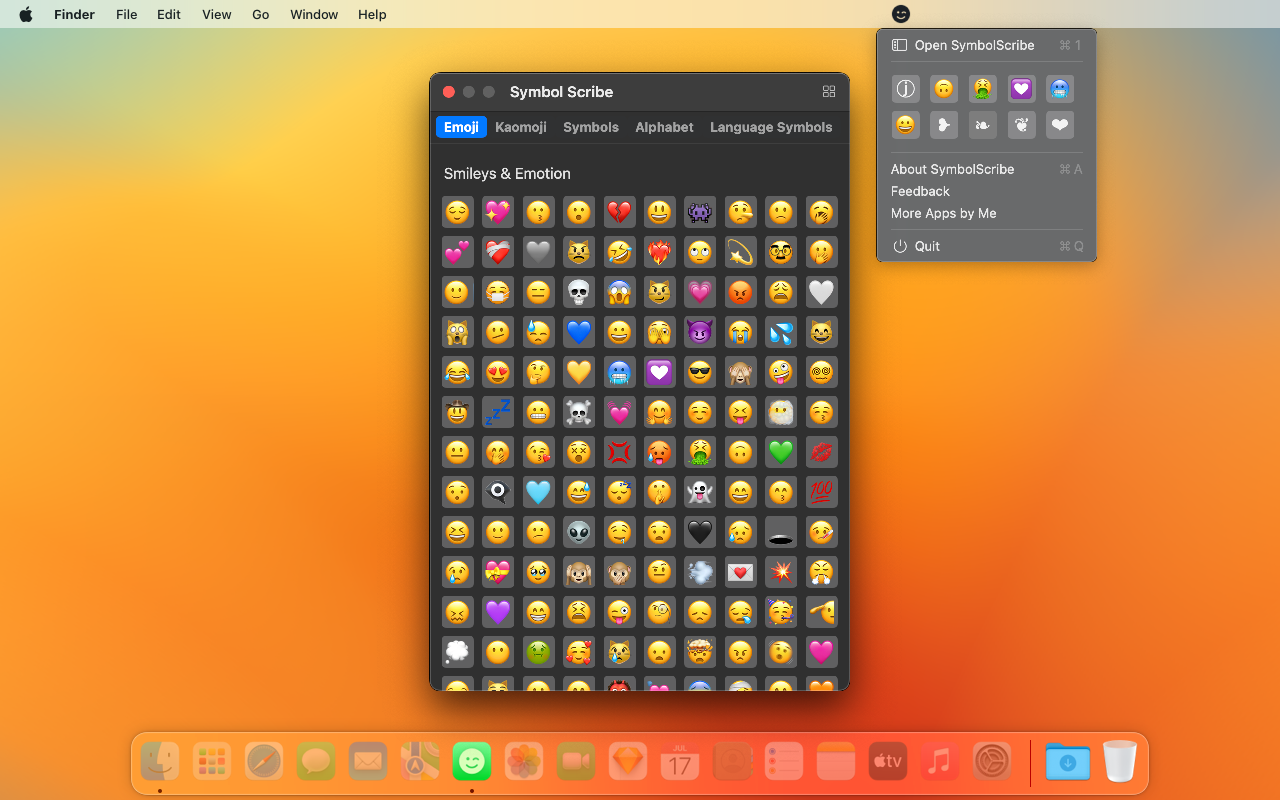Choose the dashing away wind puff emoji
Image resolution: width=1280 pixels, height=800 pixels.
(x=700, y=572)
